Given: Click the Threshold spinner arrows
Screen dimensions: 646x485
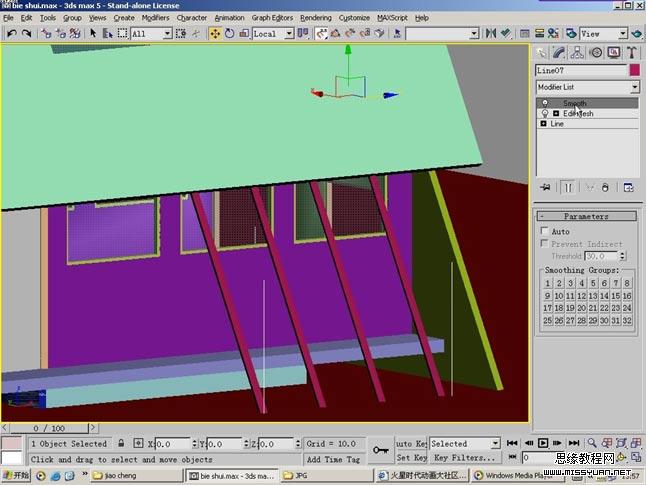Looking at the screenshot, I should [x=623, y=256].
